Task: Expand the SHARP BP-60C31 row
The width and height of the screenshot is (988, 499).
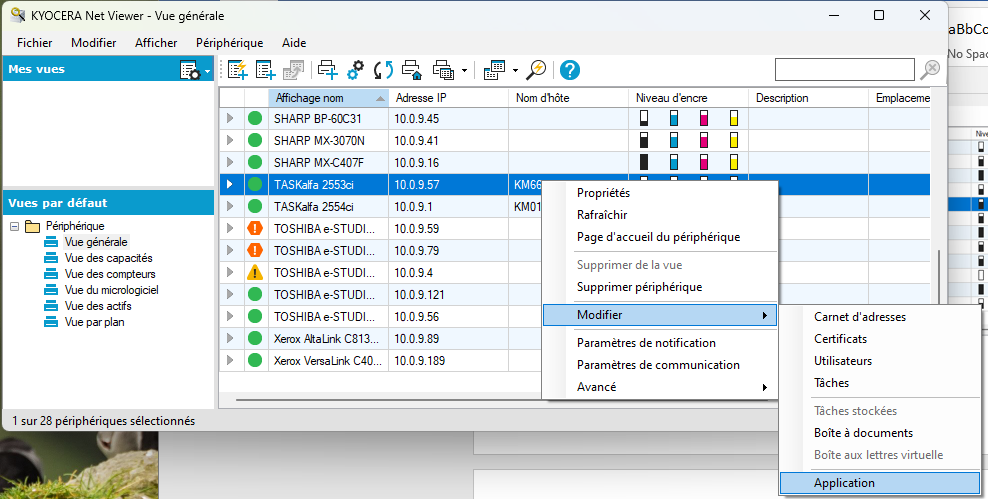Action: pos(230,118)
